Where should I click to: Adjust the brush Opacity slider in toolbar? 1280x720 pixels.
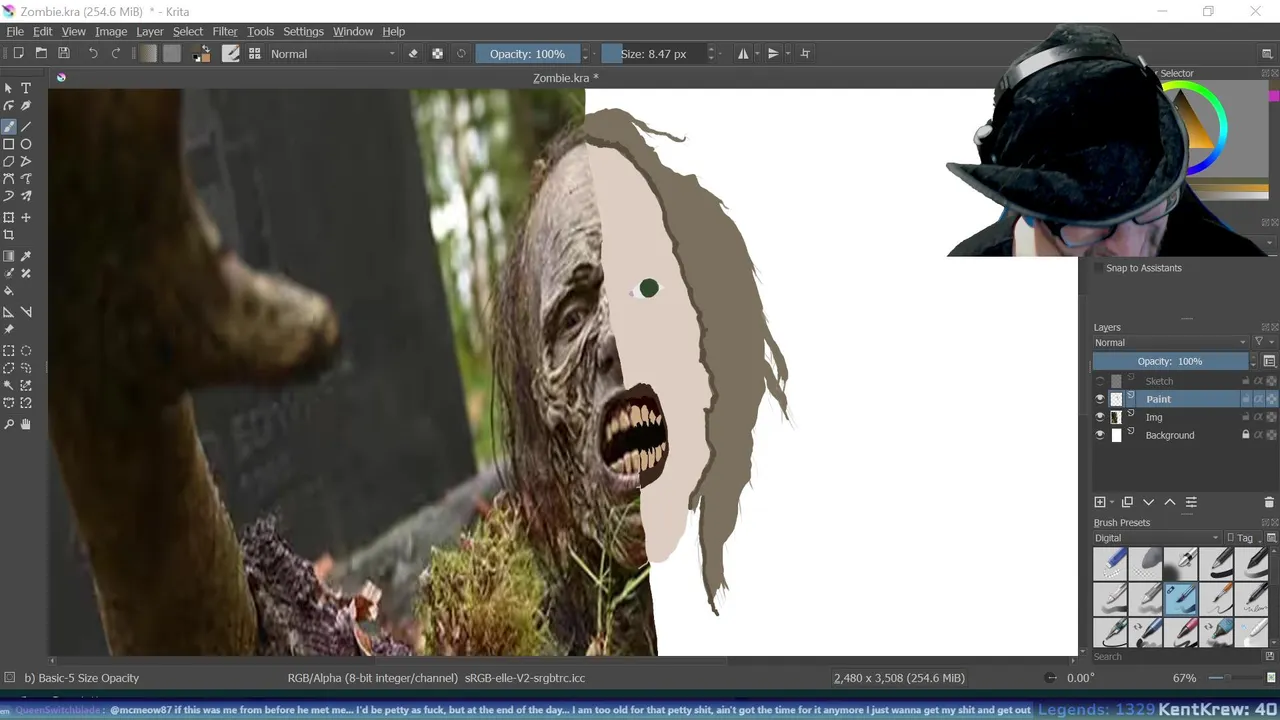(528, 53)
